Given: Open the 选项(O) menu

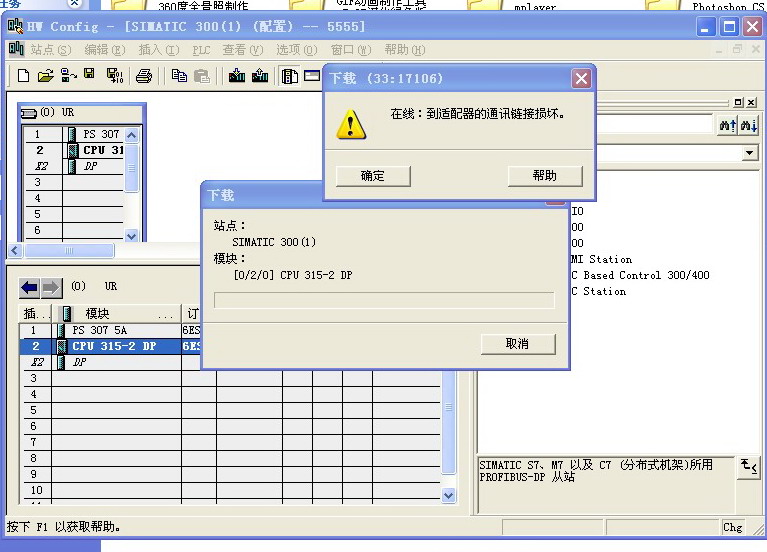Looking at the screenshot, I should point(294,50).
